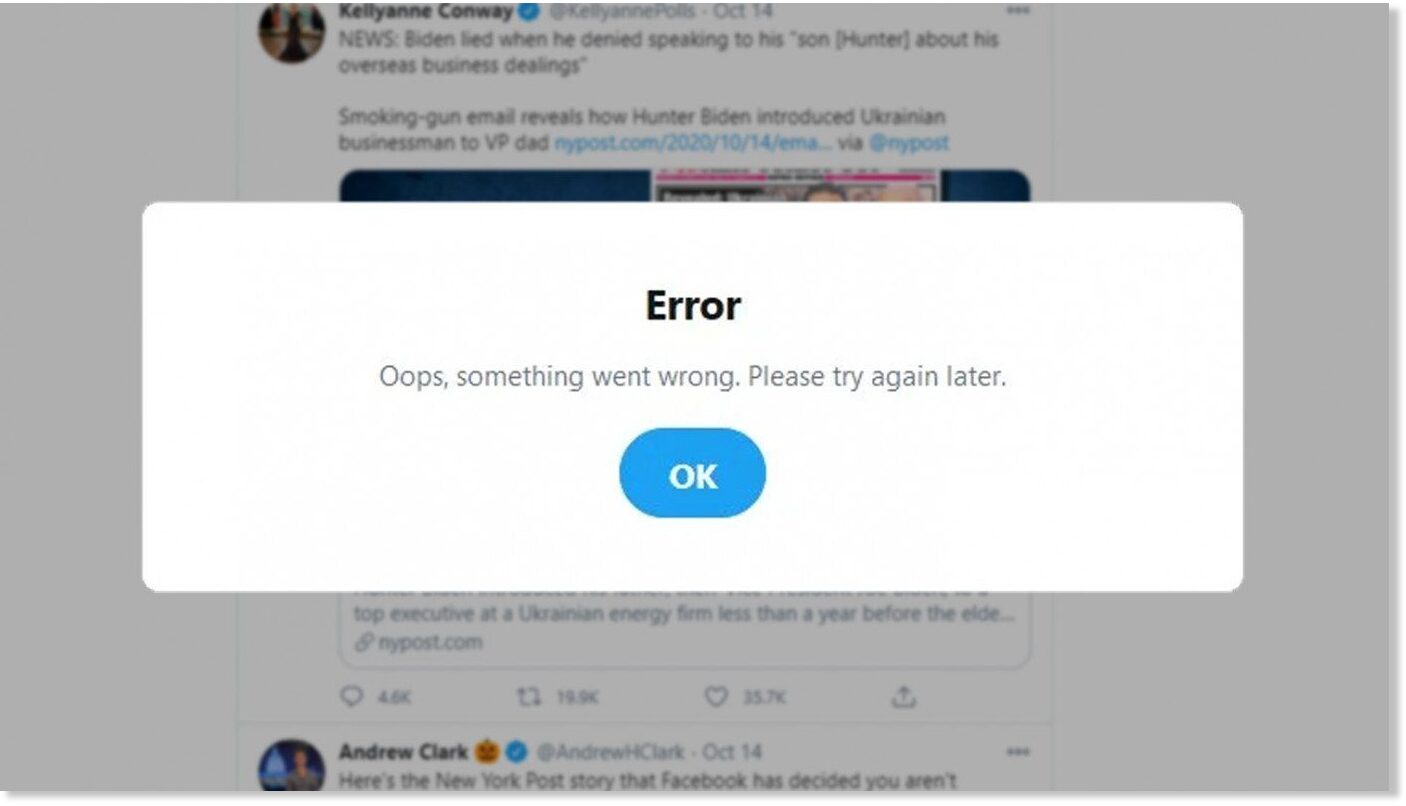Click Andrew Clark's verified badge
Viewport: 1406px width, 806px height.
coord(516,751)
